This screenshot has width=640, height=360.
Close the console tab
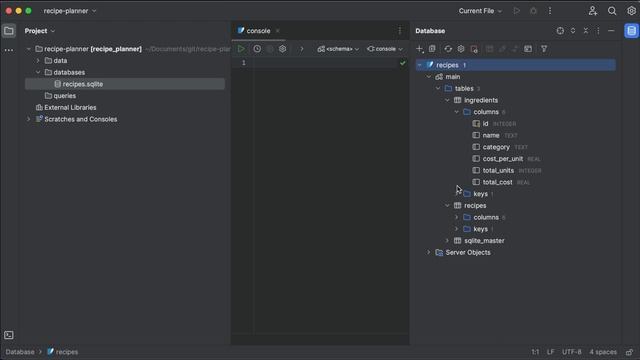pyautogui.click(x=278, y=31)
